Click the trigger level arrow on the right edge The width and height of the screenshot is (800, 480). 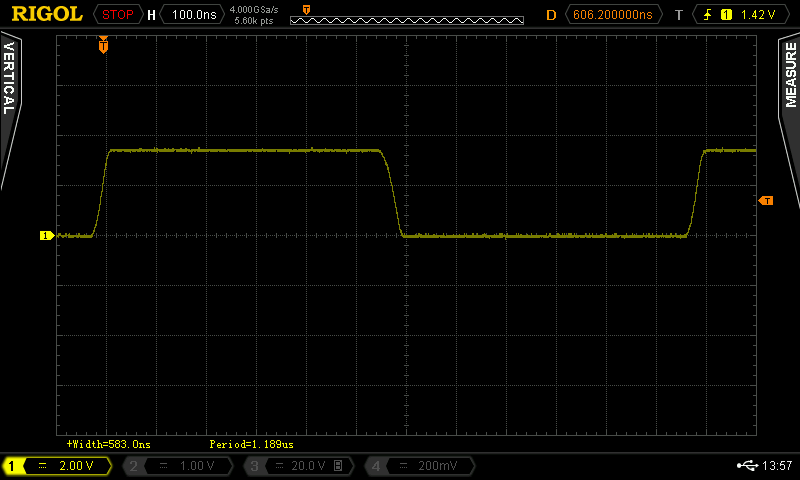pos(766,201)
